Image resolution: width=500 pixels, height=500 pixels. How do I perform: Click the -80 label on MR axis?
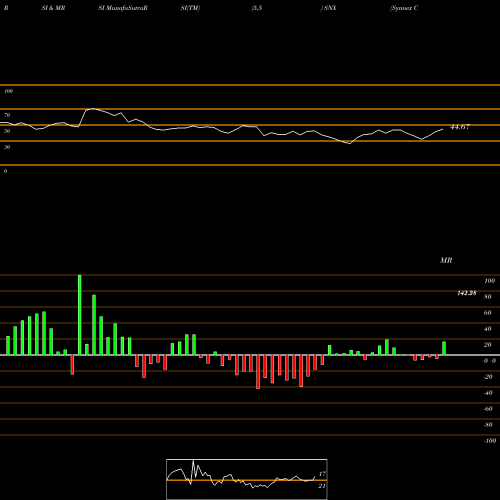point(488,425)
